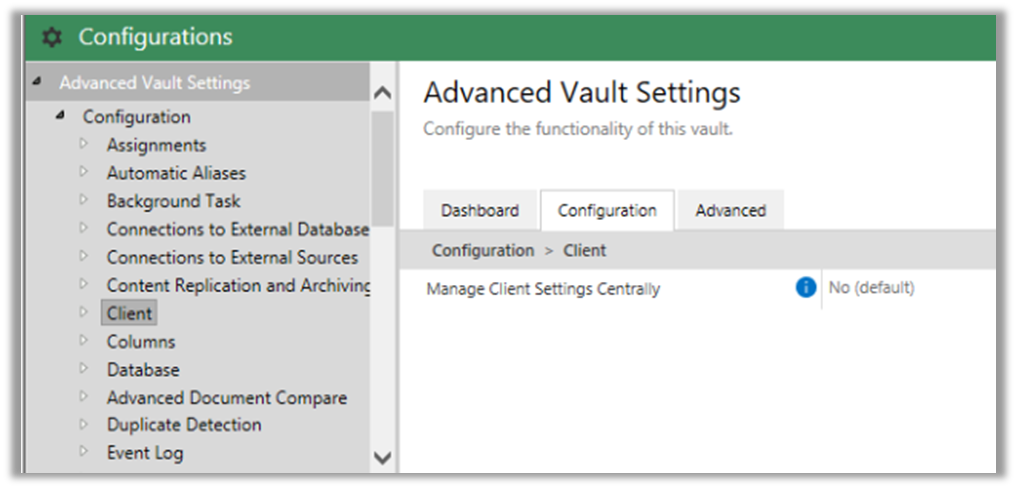This screenshot has height=488, width=1017.
Task: Click the tree scrollbar down arrow
Action: (383, 458)
